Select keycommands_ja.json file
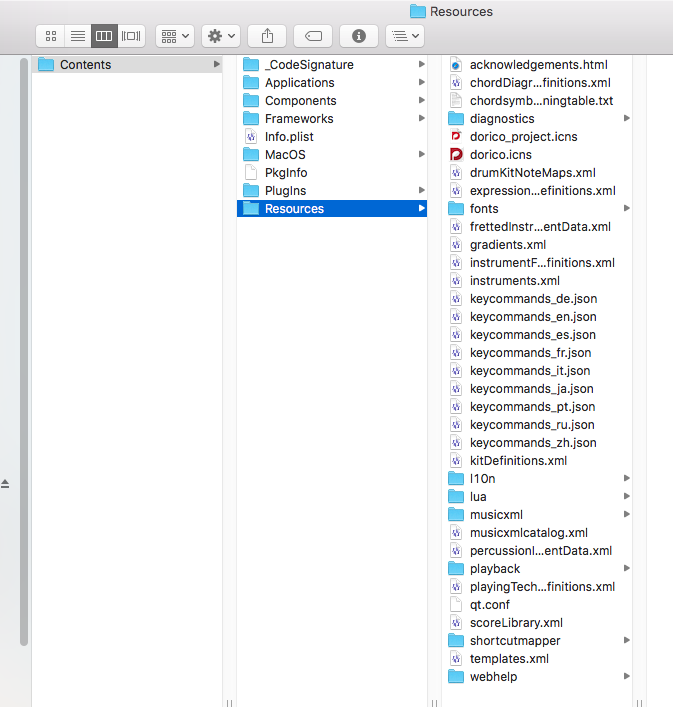Viewport: 673px width, 707px height. click(536, 389)
